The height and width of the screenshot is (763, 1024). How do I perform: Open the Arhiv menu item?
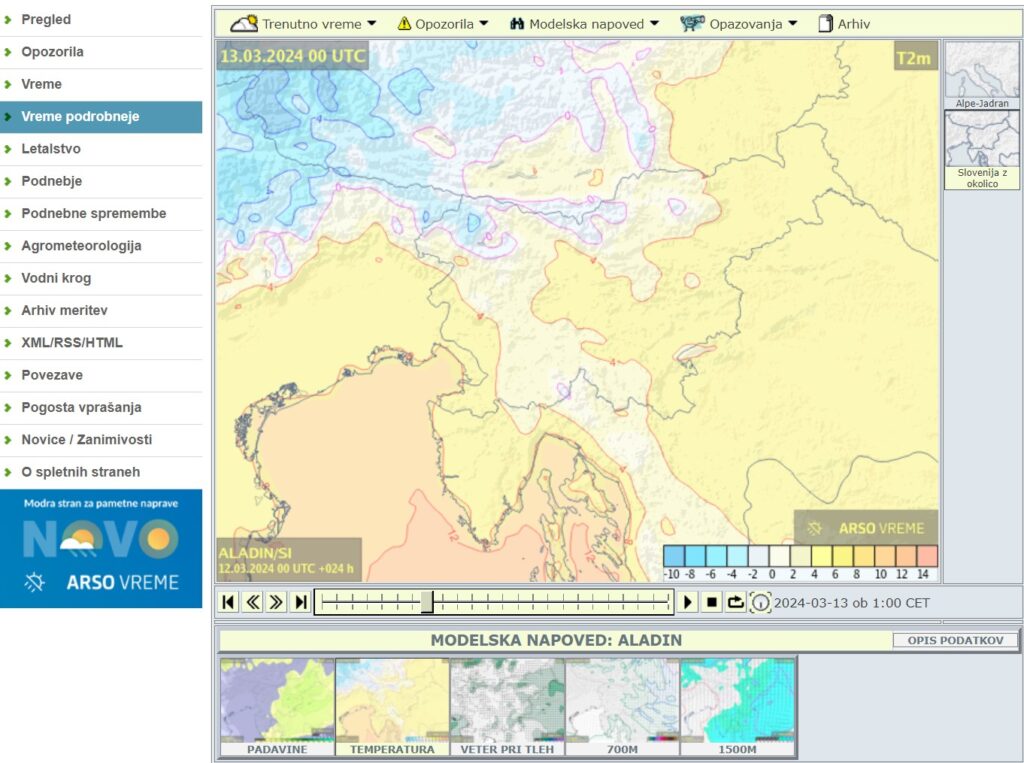844,24
